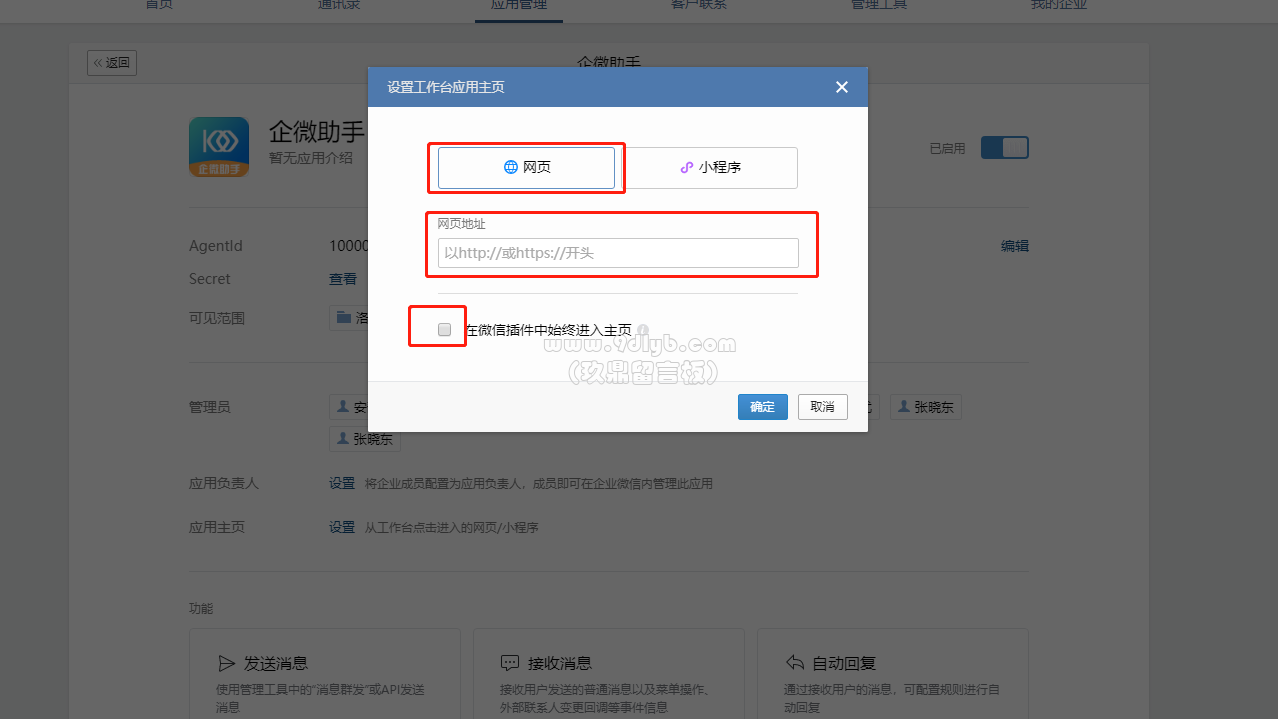Focus the 网页地址 URL input field
This screenshot has height=719, width=1278.
618,253
